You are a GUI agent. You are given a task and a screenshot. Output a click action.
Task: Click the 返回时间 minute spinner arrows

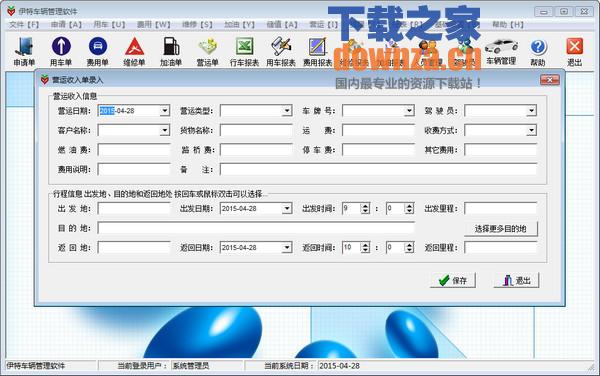coord(409,247)
